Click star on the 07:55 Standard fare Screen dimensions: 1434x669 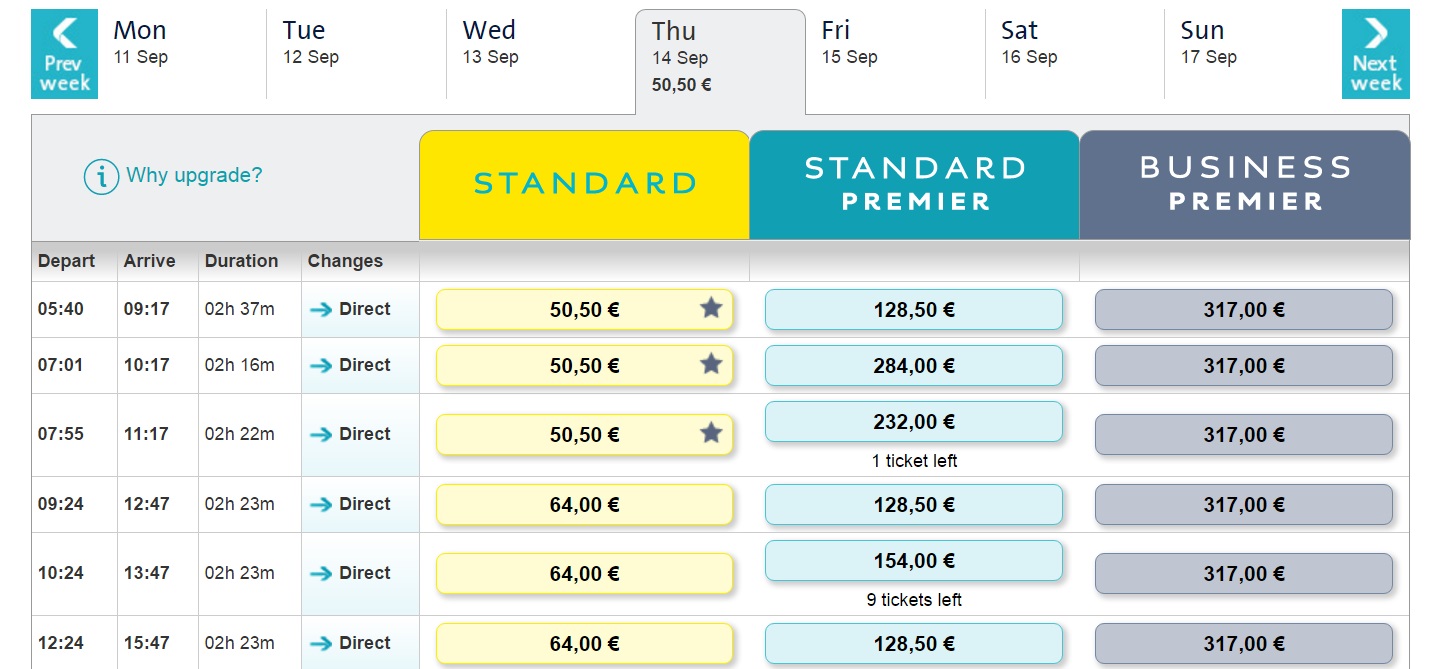711,433
